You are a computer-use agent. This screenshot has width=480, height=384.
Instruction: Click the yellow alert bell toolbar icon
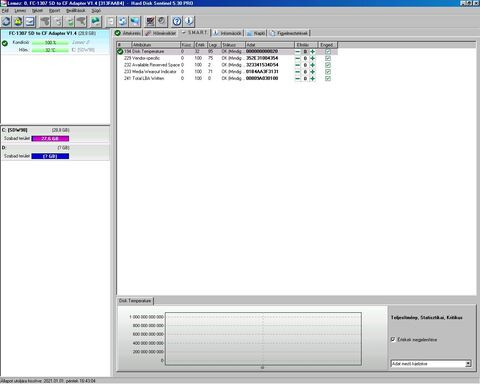pyautogui.click(x=18, y=22)
